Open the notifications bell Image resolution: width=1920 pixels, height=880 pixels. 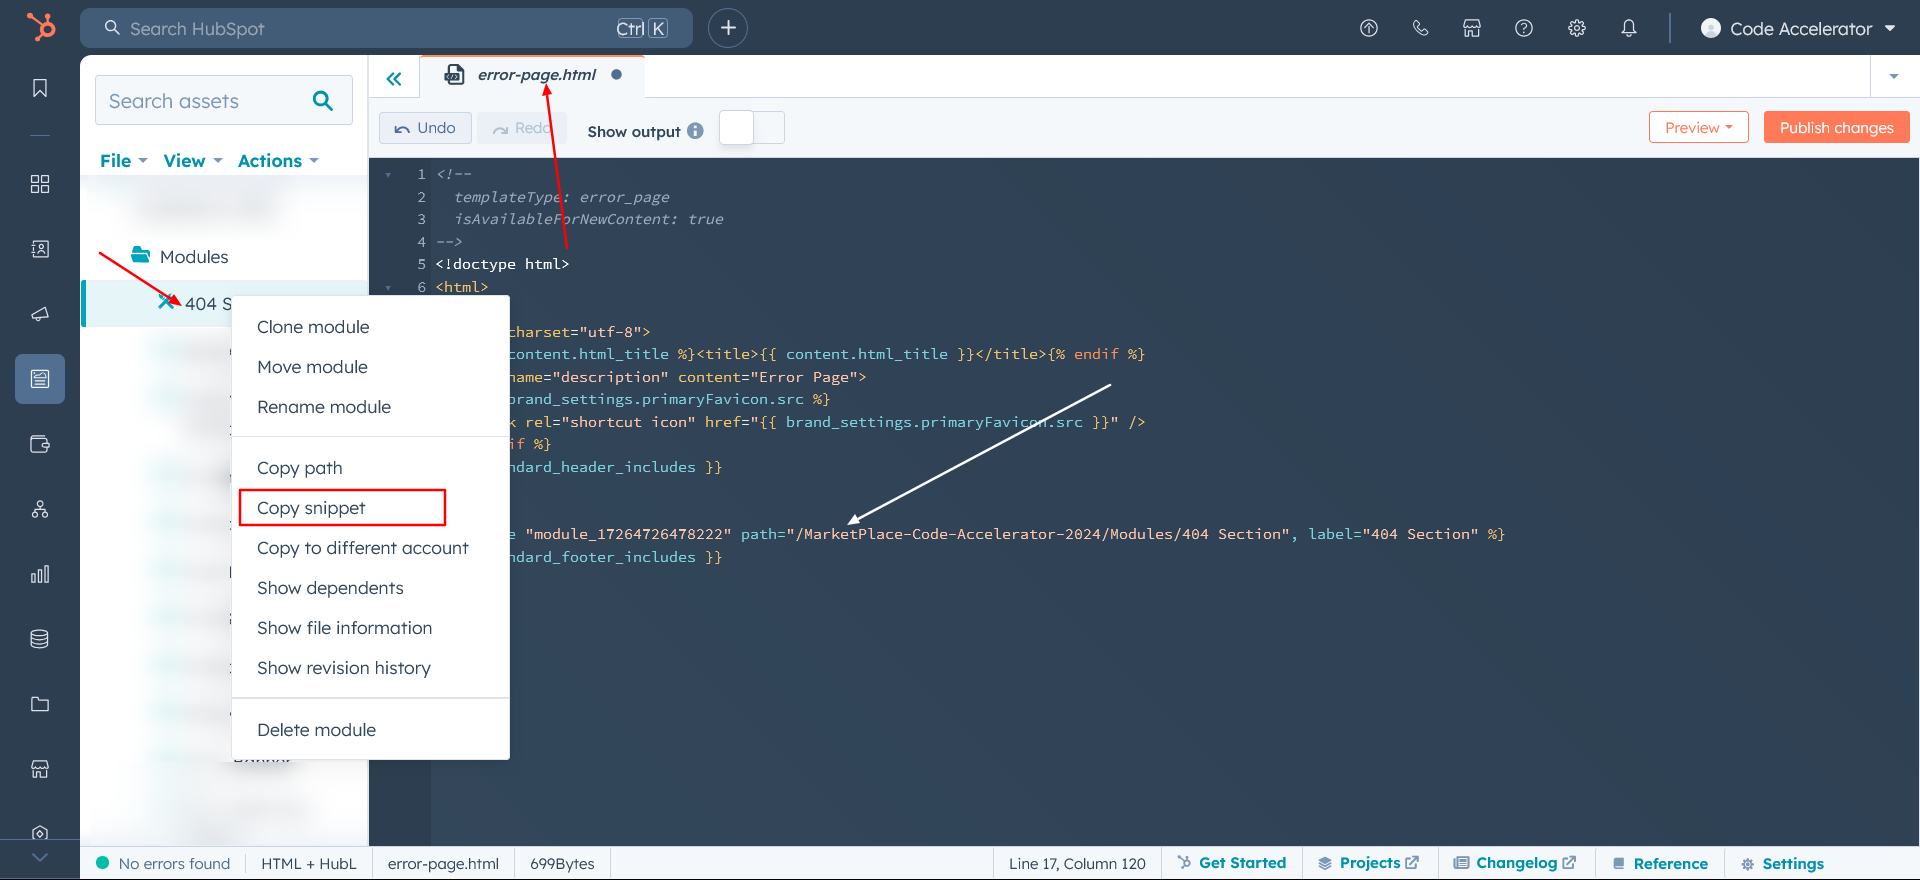[x=1629, y=28]
